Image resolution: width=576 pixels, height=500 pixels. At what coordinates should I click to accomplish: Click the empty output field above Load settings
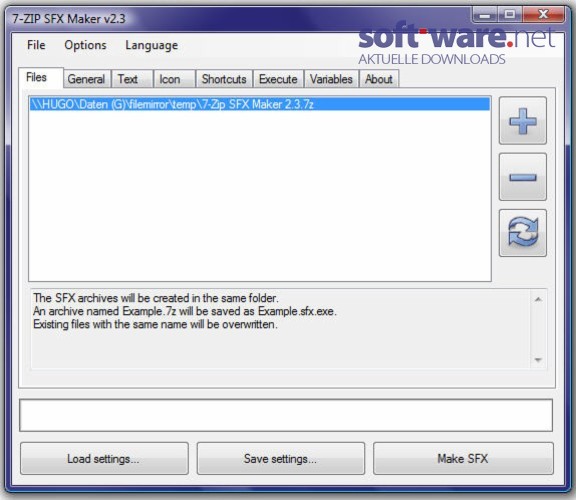click(286, 415)
